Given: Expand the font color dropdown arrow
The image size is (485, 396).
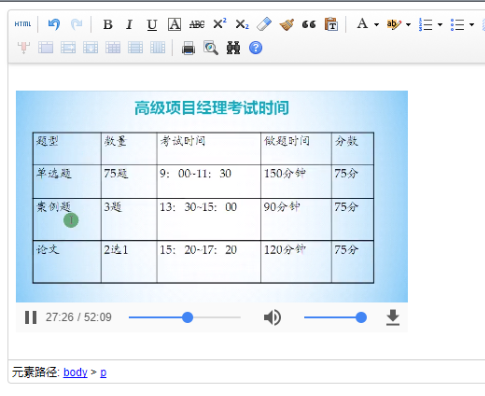Looking at the screenshot, I should pyautogui.click(x=376, y=25).
